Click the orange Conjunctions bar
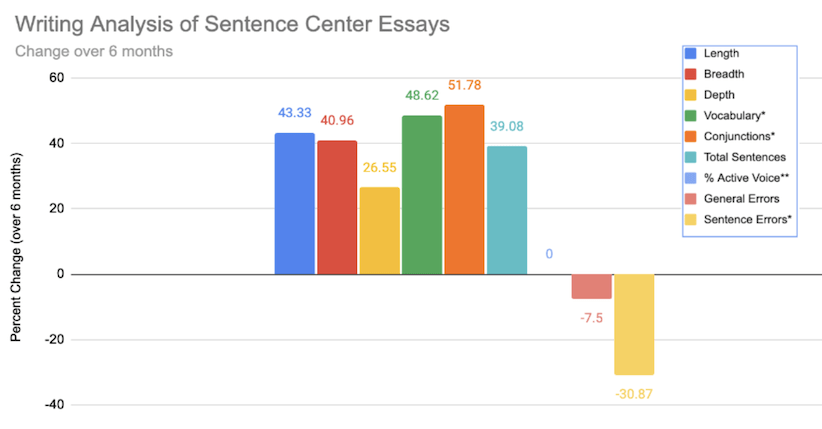 (x=464, y=189)
